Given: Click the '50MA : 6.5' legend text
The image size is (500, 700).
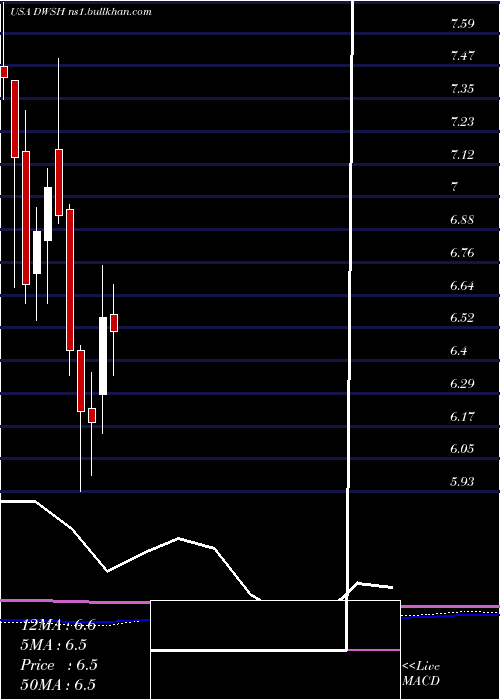Looking at the screenshot, I should 58,684.
